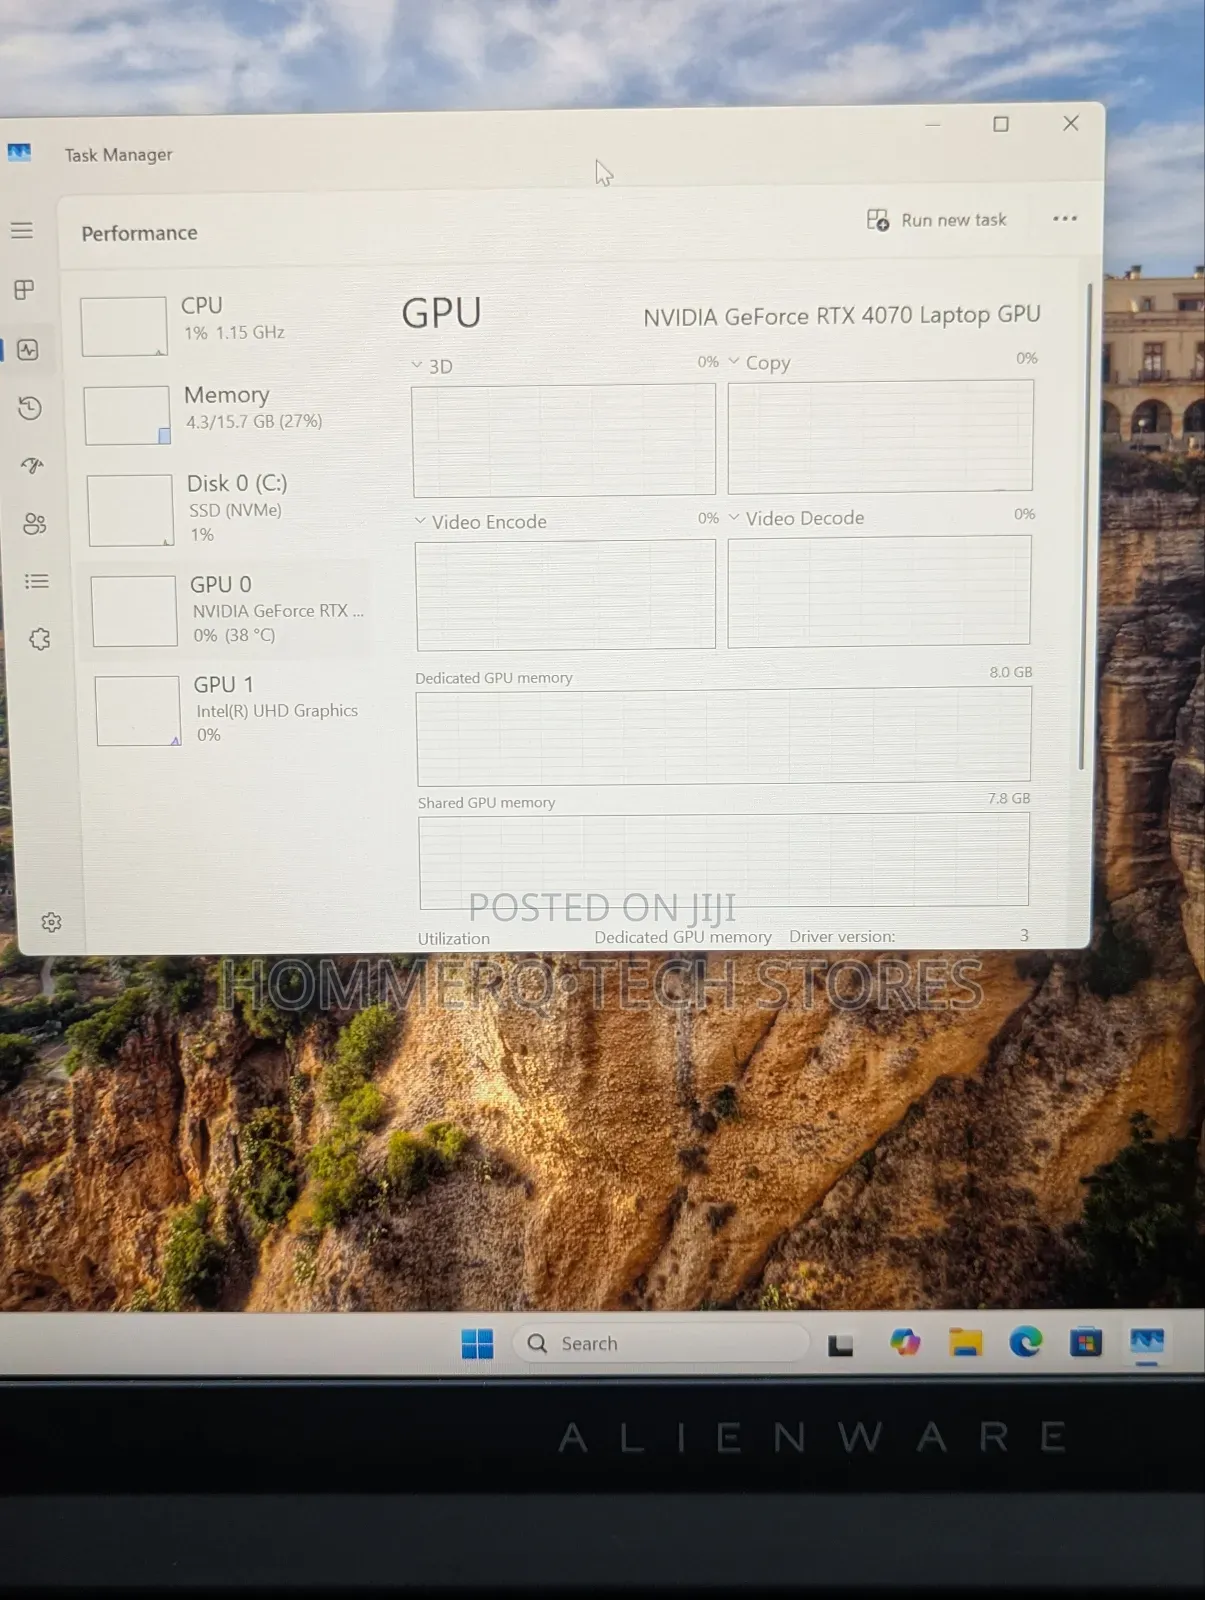Screen dimensions: 1205x1600
Task: Open Copilot from the taskbar
Action: pyautogui.click(x=906, y=1342)
